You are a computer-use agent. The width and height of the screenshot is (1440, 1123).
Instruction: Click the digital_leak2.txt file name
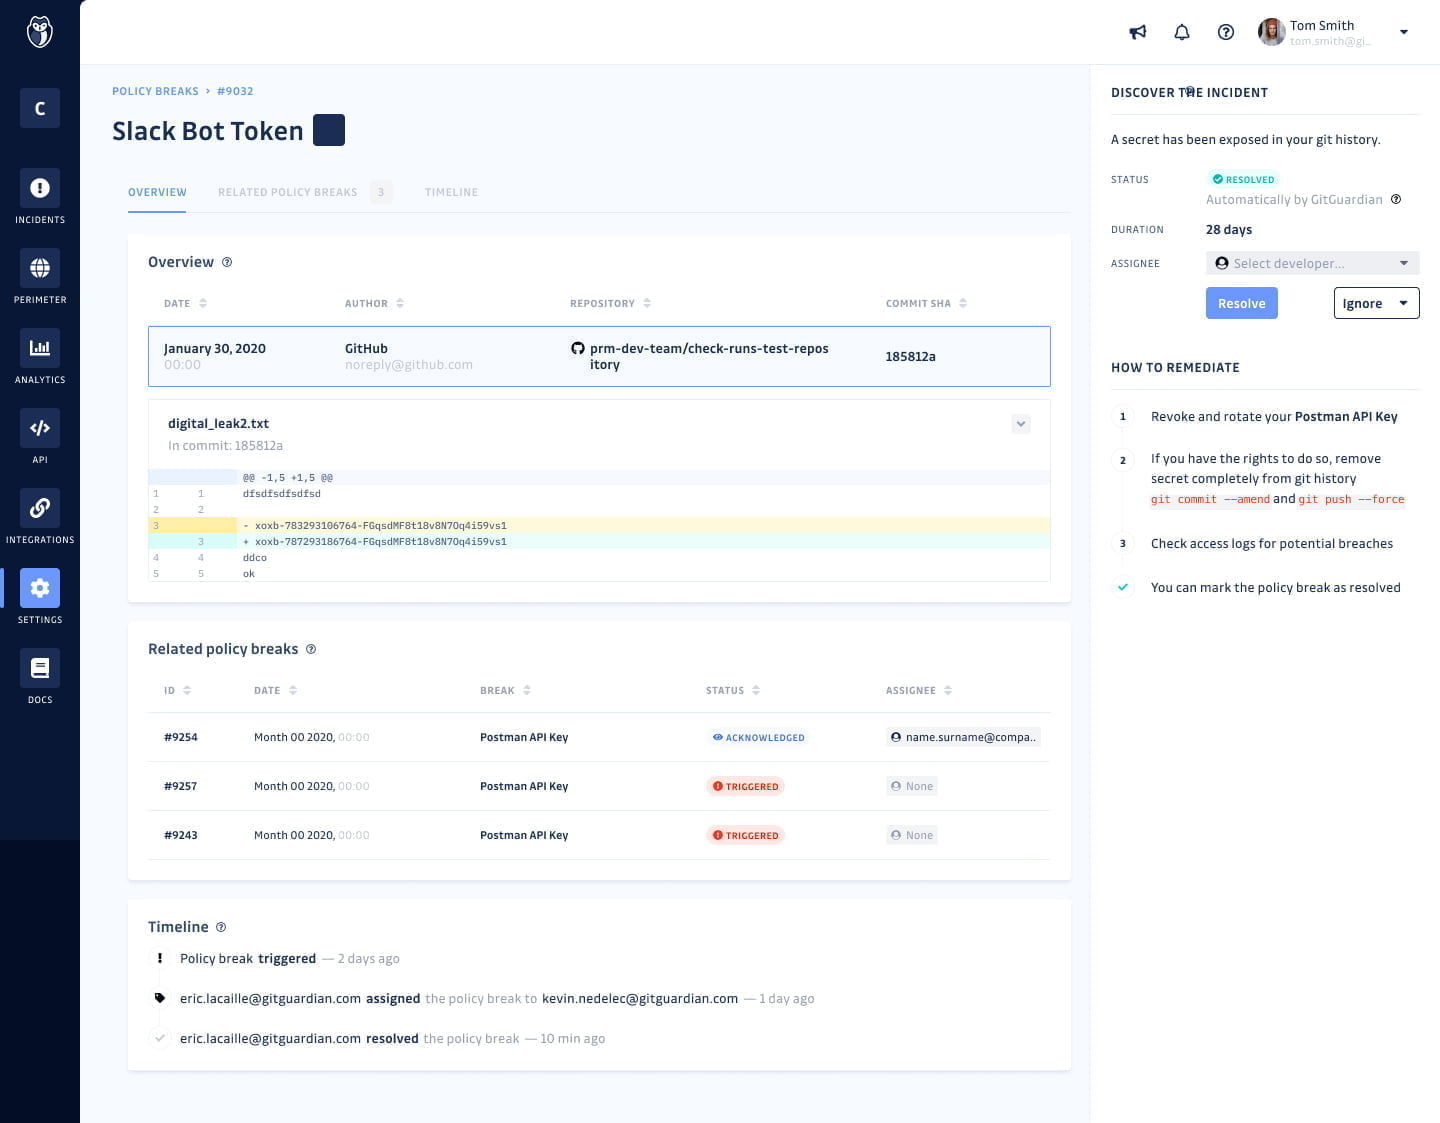coord(218,423)
